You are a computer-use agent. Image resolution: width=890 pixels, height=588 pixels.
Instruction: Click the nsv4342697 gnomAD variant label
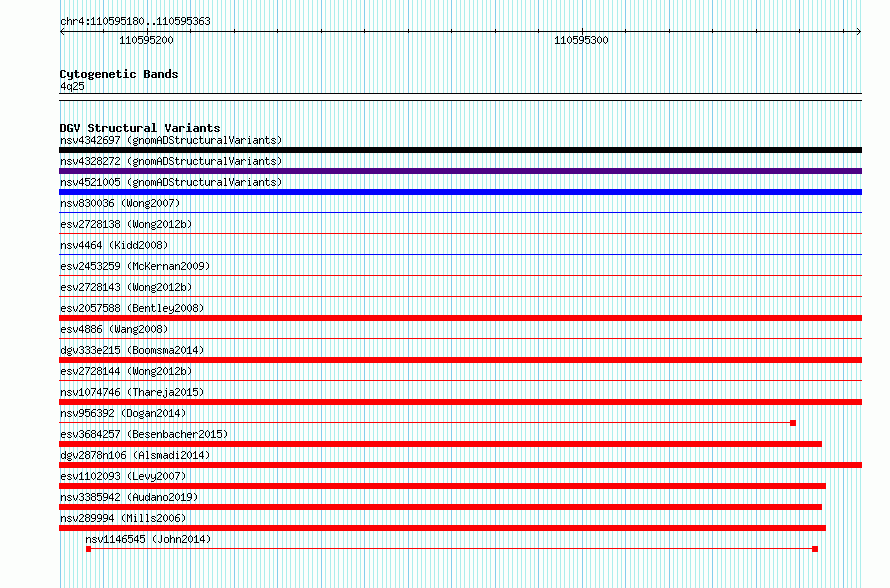pos(171,140)
